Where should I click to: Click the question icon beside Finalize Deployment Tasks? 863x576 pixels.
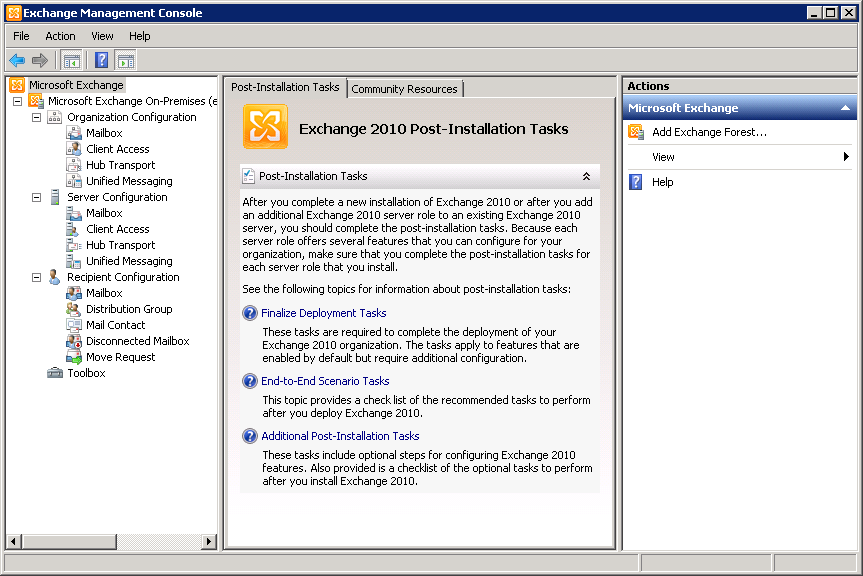(x=250, y=313)
